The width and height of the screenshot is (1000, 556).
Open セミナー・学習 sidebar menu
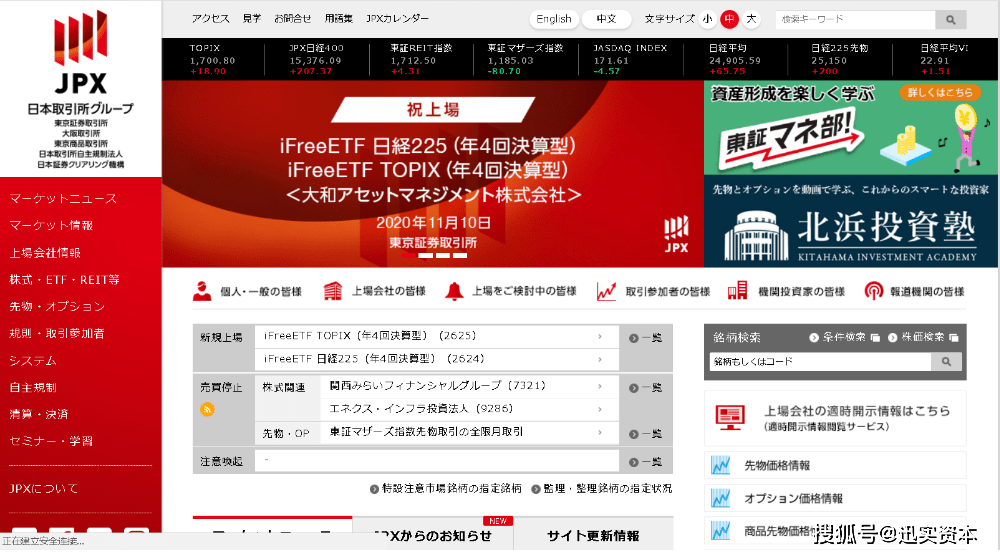[51, 441]
